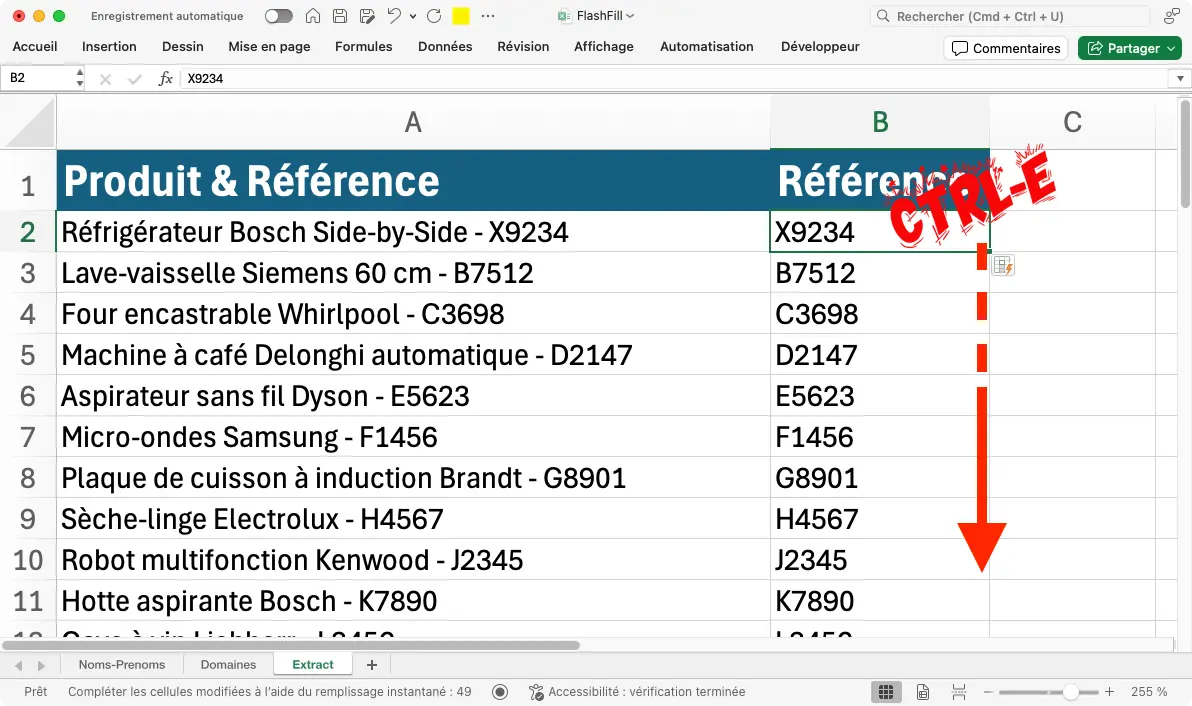Select column B header
The height and width of the screenshot is (706, 1192).
click(x=880, y=122)
